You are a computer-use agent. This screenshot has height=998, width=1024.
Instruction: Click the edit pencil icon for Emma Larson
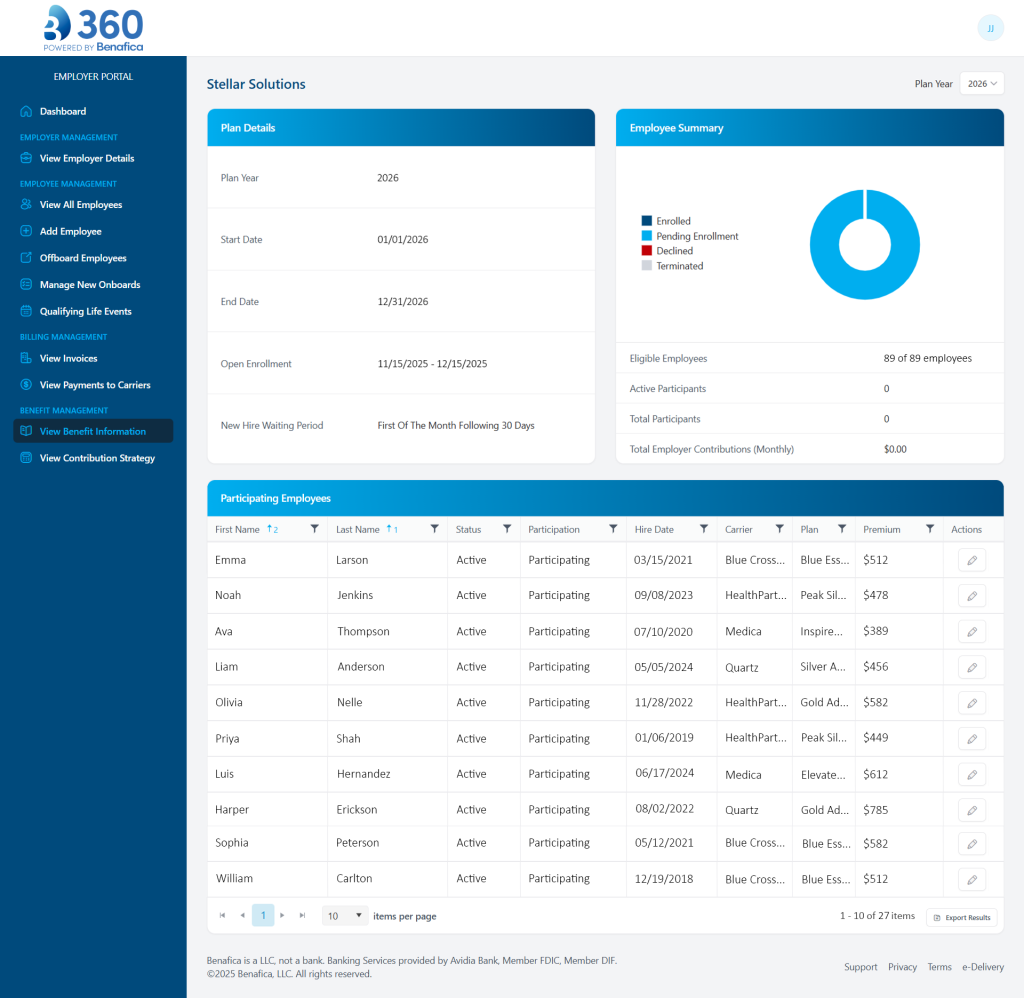(x=971, y=560)
